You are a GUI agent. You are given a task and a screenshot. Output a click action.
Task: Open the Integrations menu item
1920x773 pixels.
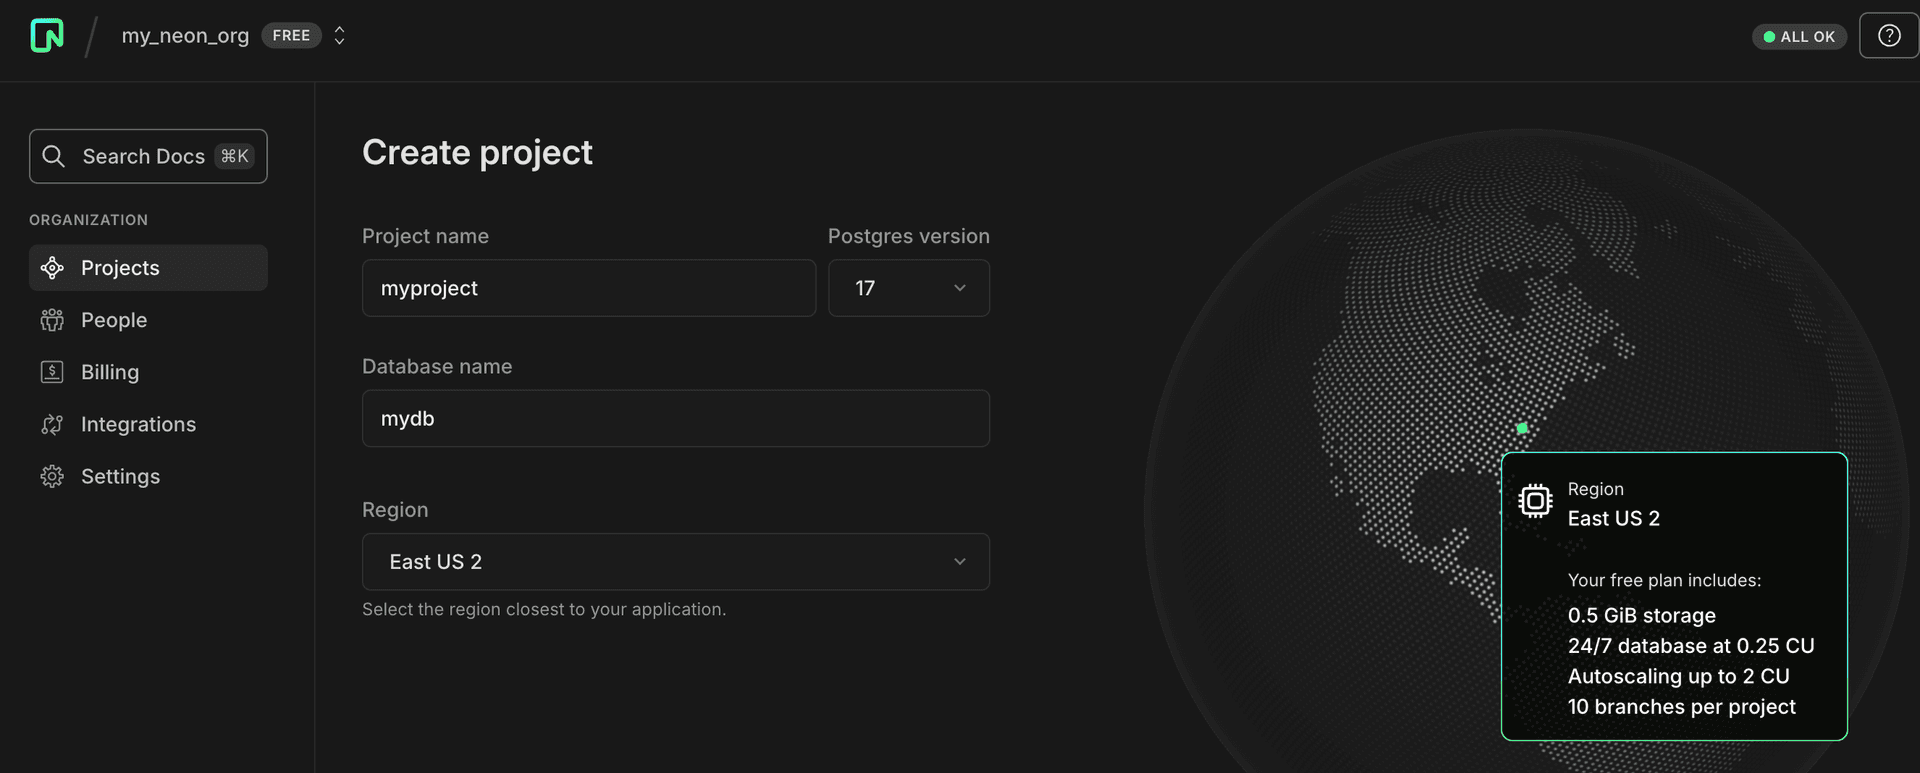point(138,425)
